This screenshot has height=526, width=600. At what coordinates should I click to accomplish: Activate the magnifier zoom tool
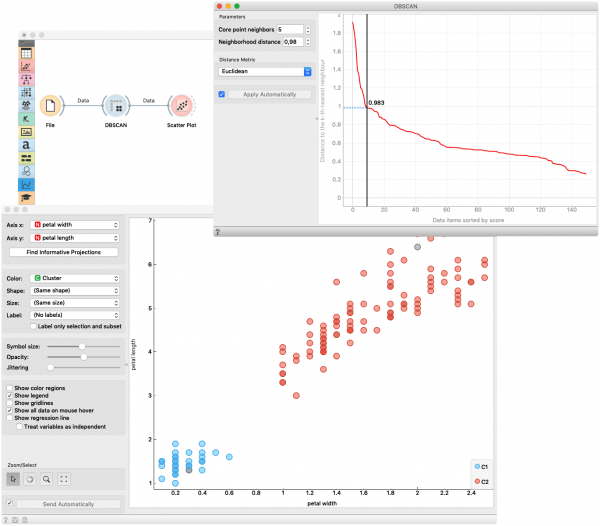tap(47, 478)
